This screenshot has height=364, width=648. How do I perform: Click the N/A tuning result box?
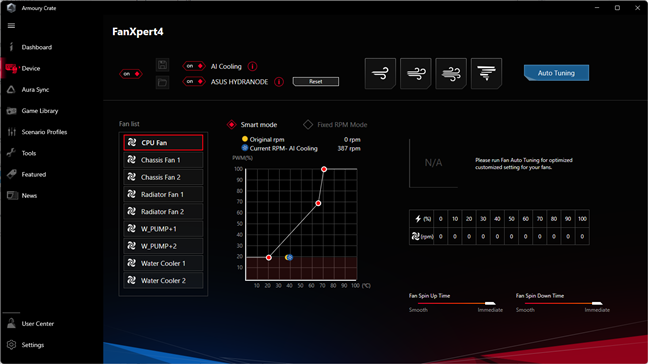434,163
